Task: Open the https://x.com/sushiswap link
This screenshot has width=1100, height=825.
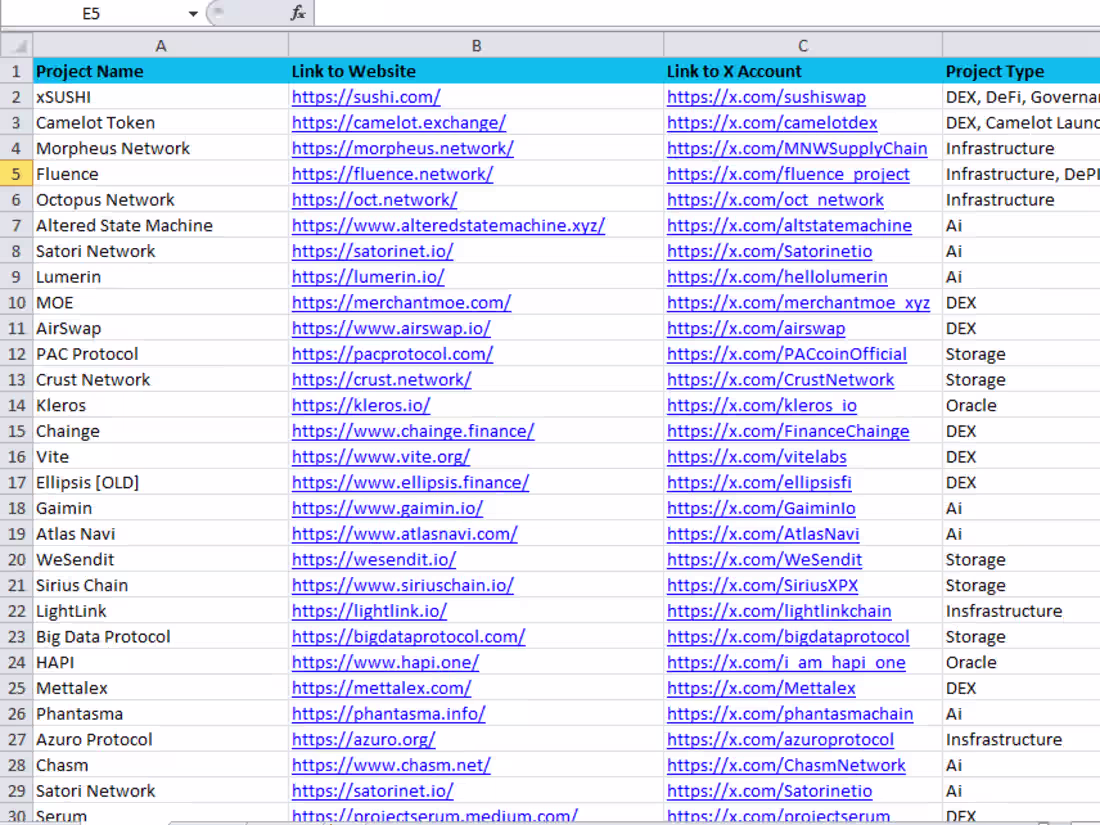Action: [x=766, y=98]
